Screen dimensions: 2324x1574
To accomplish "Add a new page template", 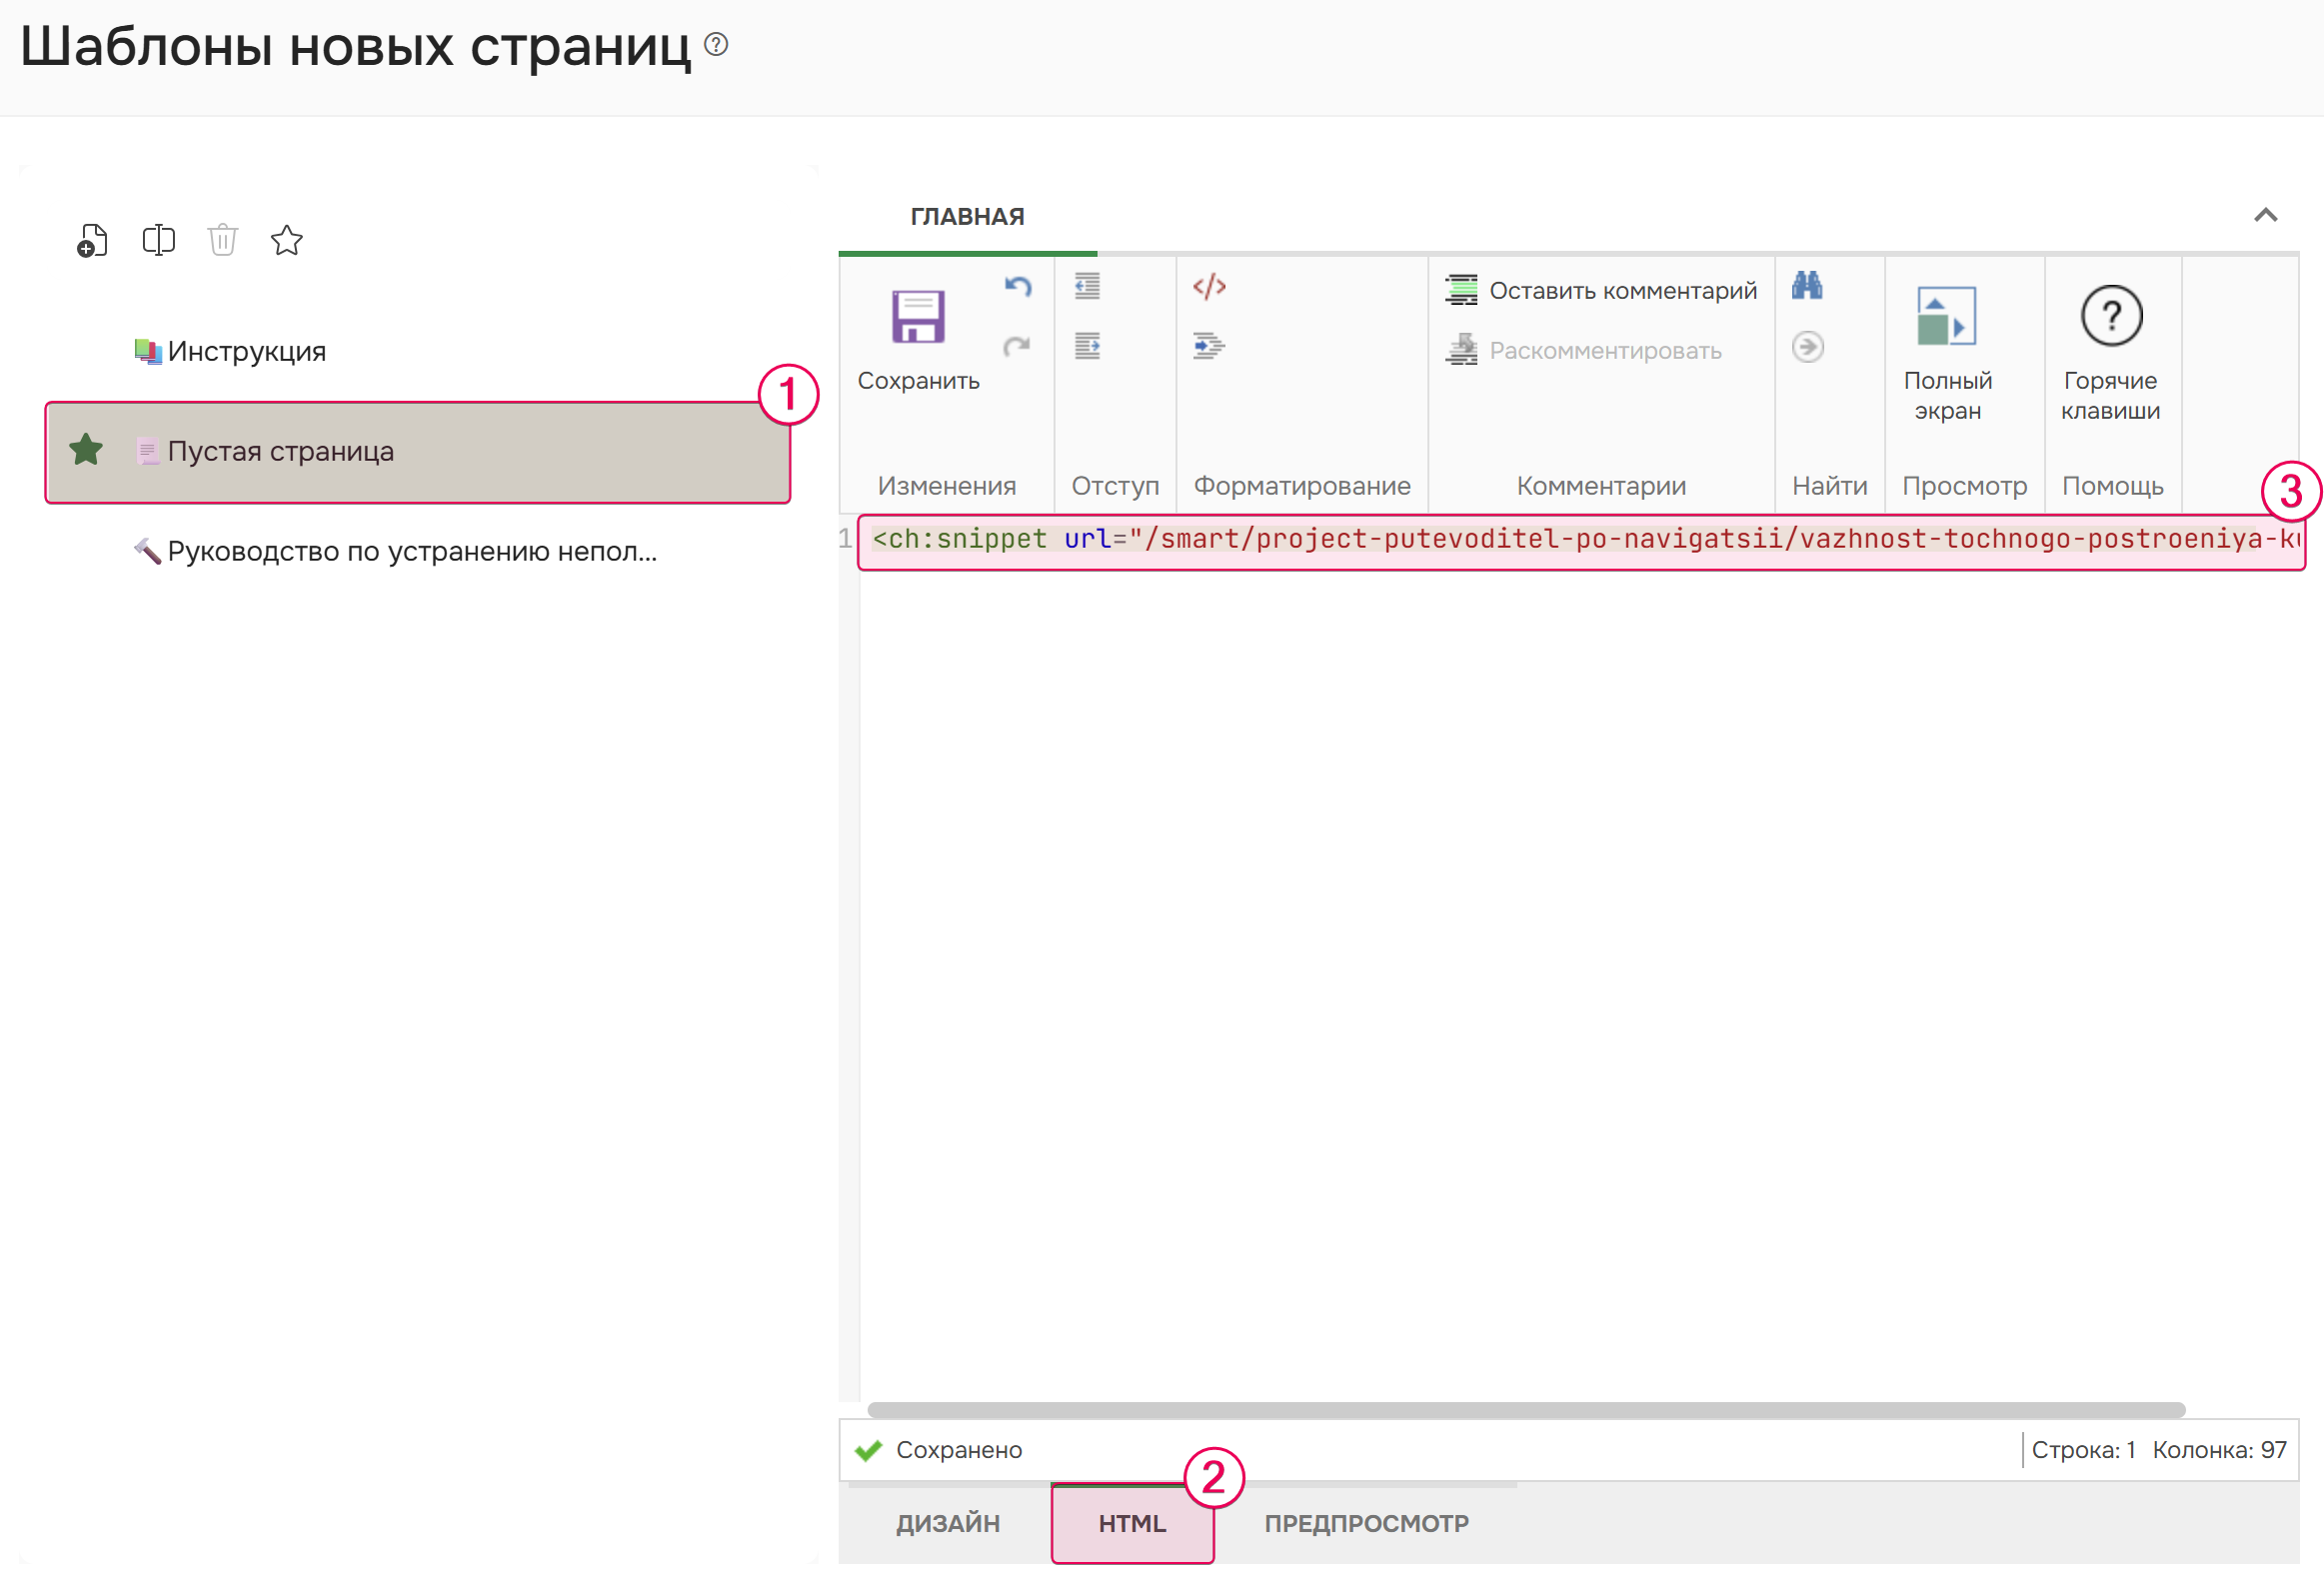I will point(92,241).
